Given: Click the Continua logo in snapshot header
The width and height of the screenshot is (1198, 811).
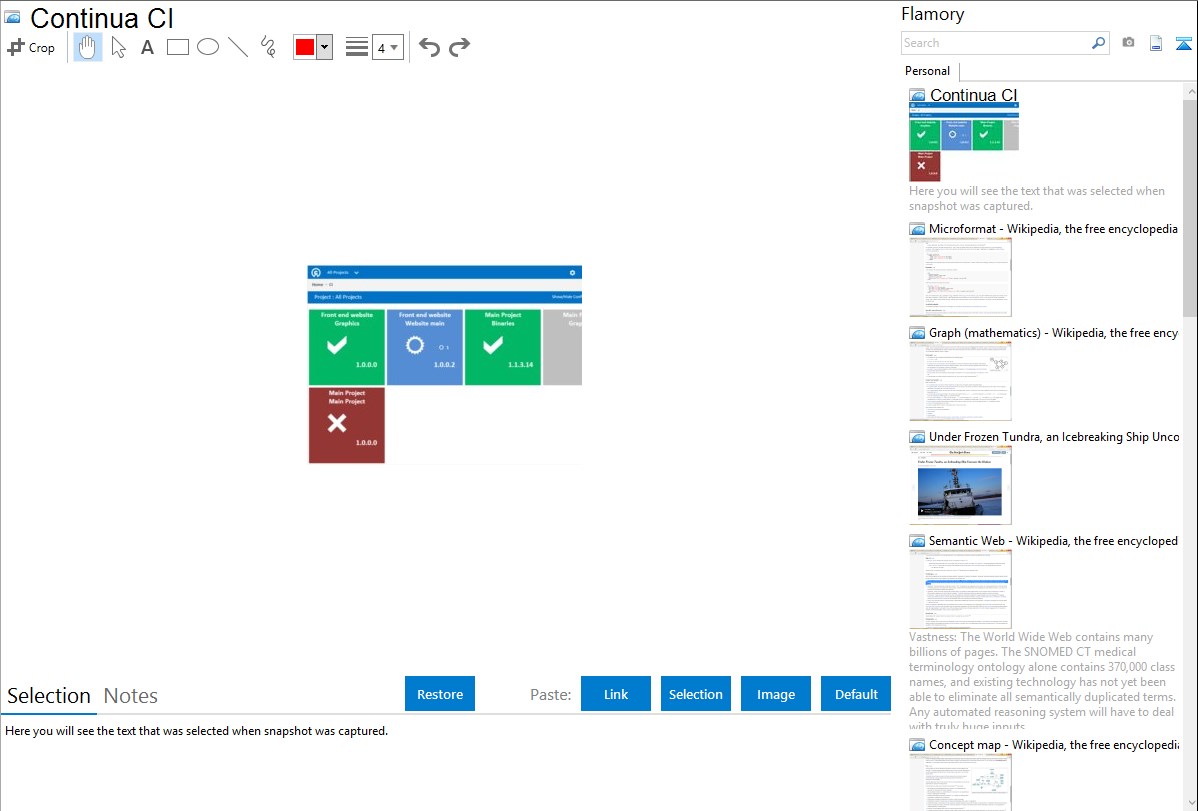Looking at the screenshot, I should [x=316, y=272].
